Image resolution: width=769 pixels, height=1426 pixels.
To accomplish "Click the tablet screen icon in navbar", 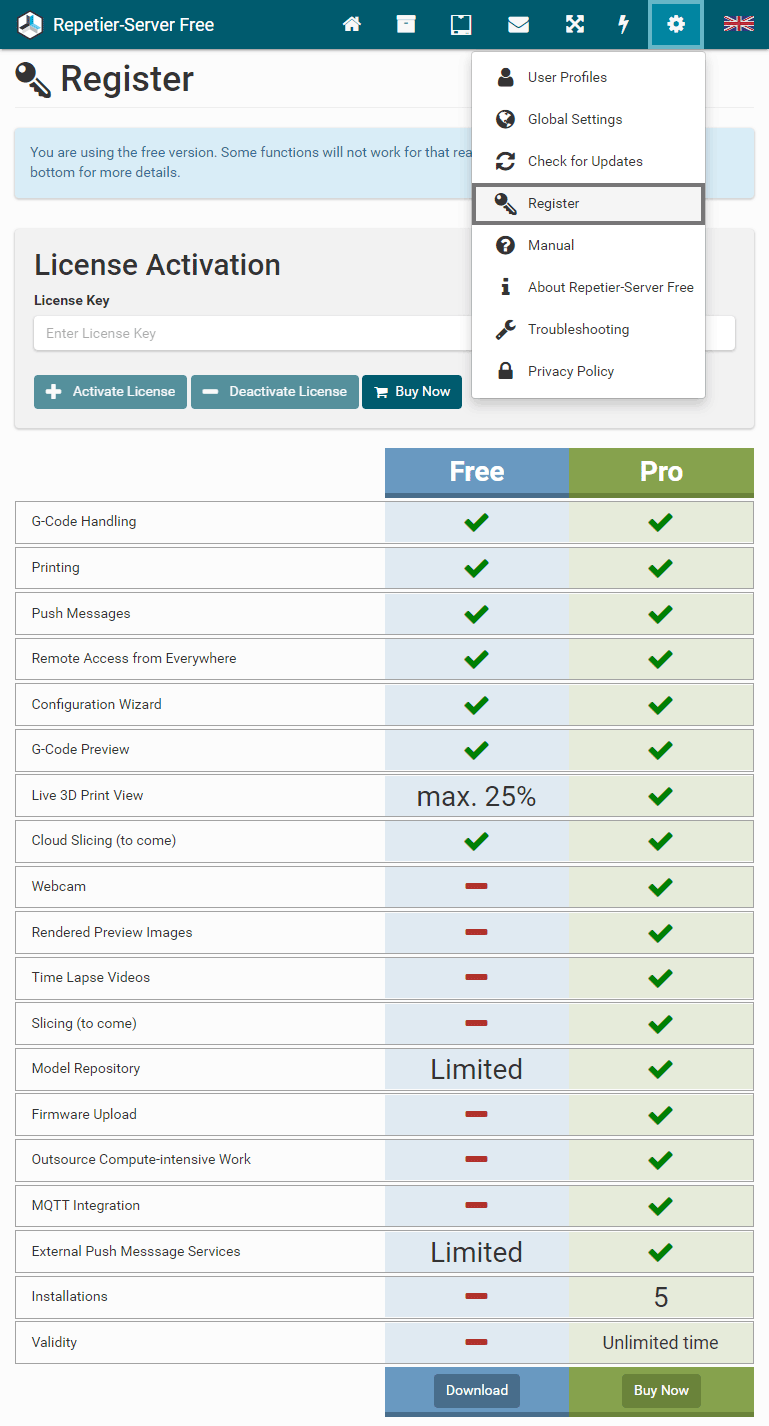I will [x=461, y=25].
